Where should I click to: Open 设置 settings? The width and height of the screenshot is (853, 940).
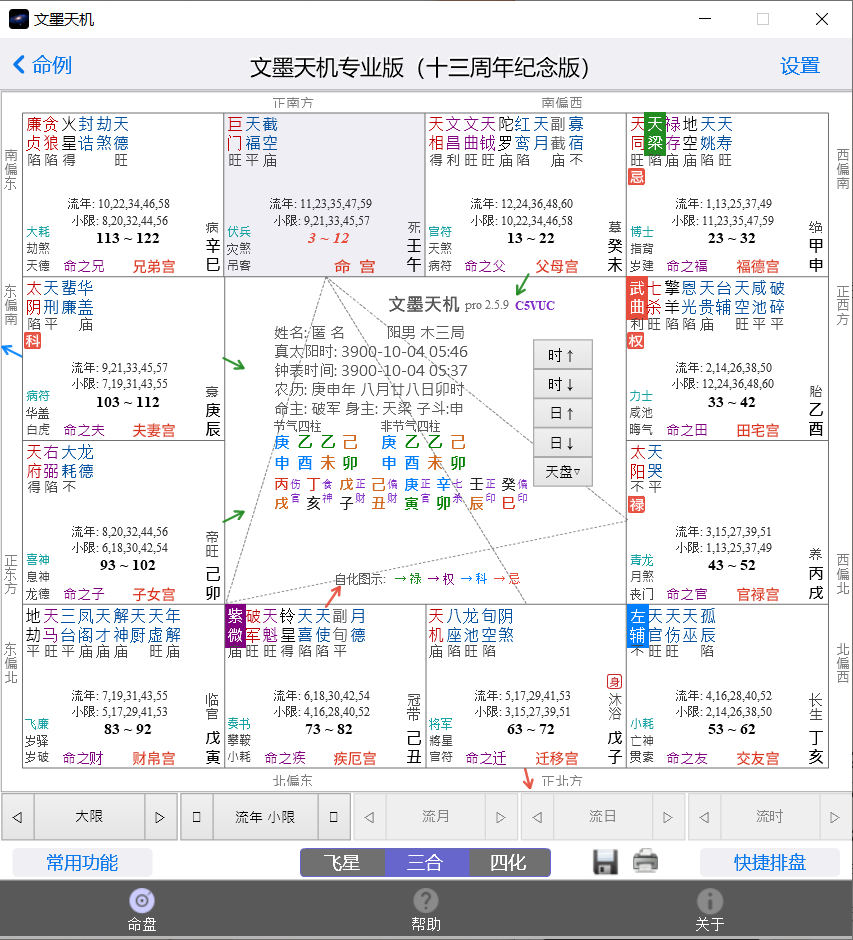[x=800, y=66]
